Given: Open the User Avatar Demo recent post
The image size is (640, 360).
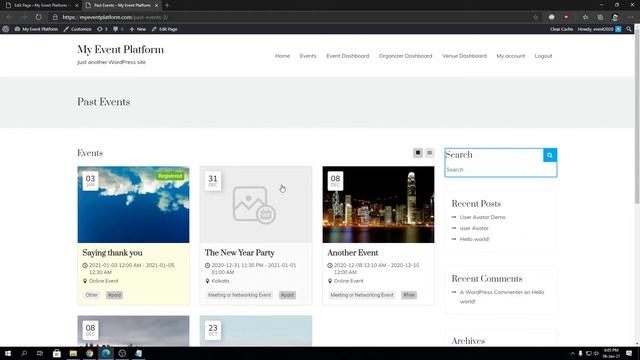Looking at the screenshot, I should point(482,217).
